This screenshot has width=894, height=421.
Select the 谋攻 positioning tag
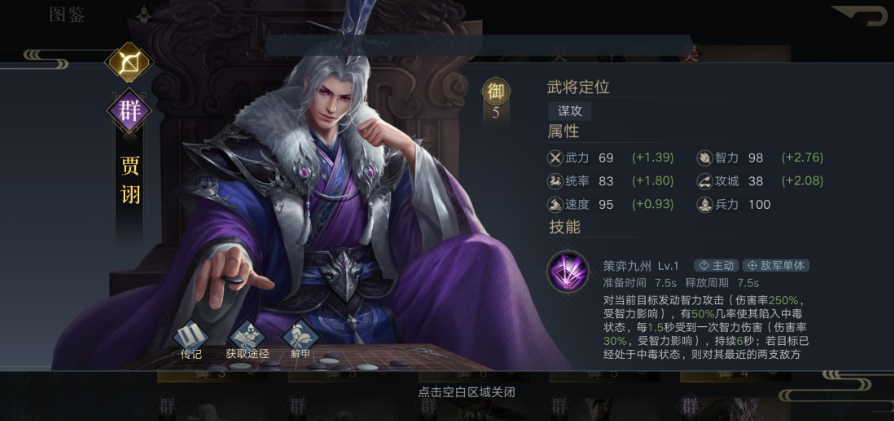pos(570,111)
